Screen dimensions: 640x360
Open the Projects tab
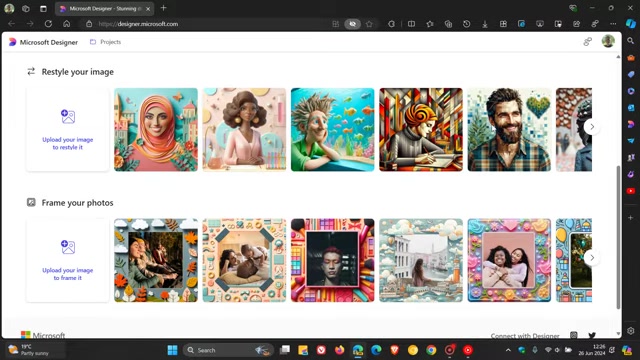coord(105,42)
